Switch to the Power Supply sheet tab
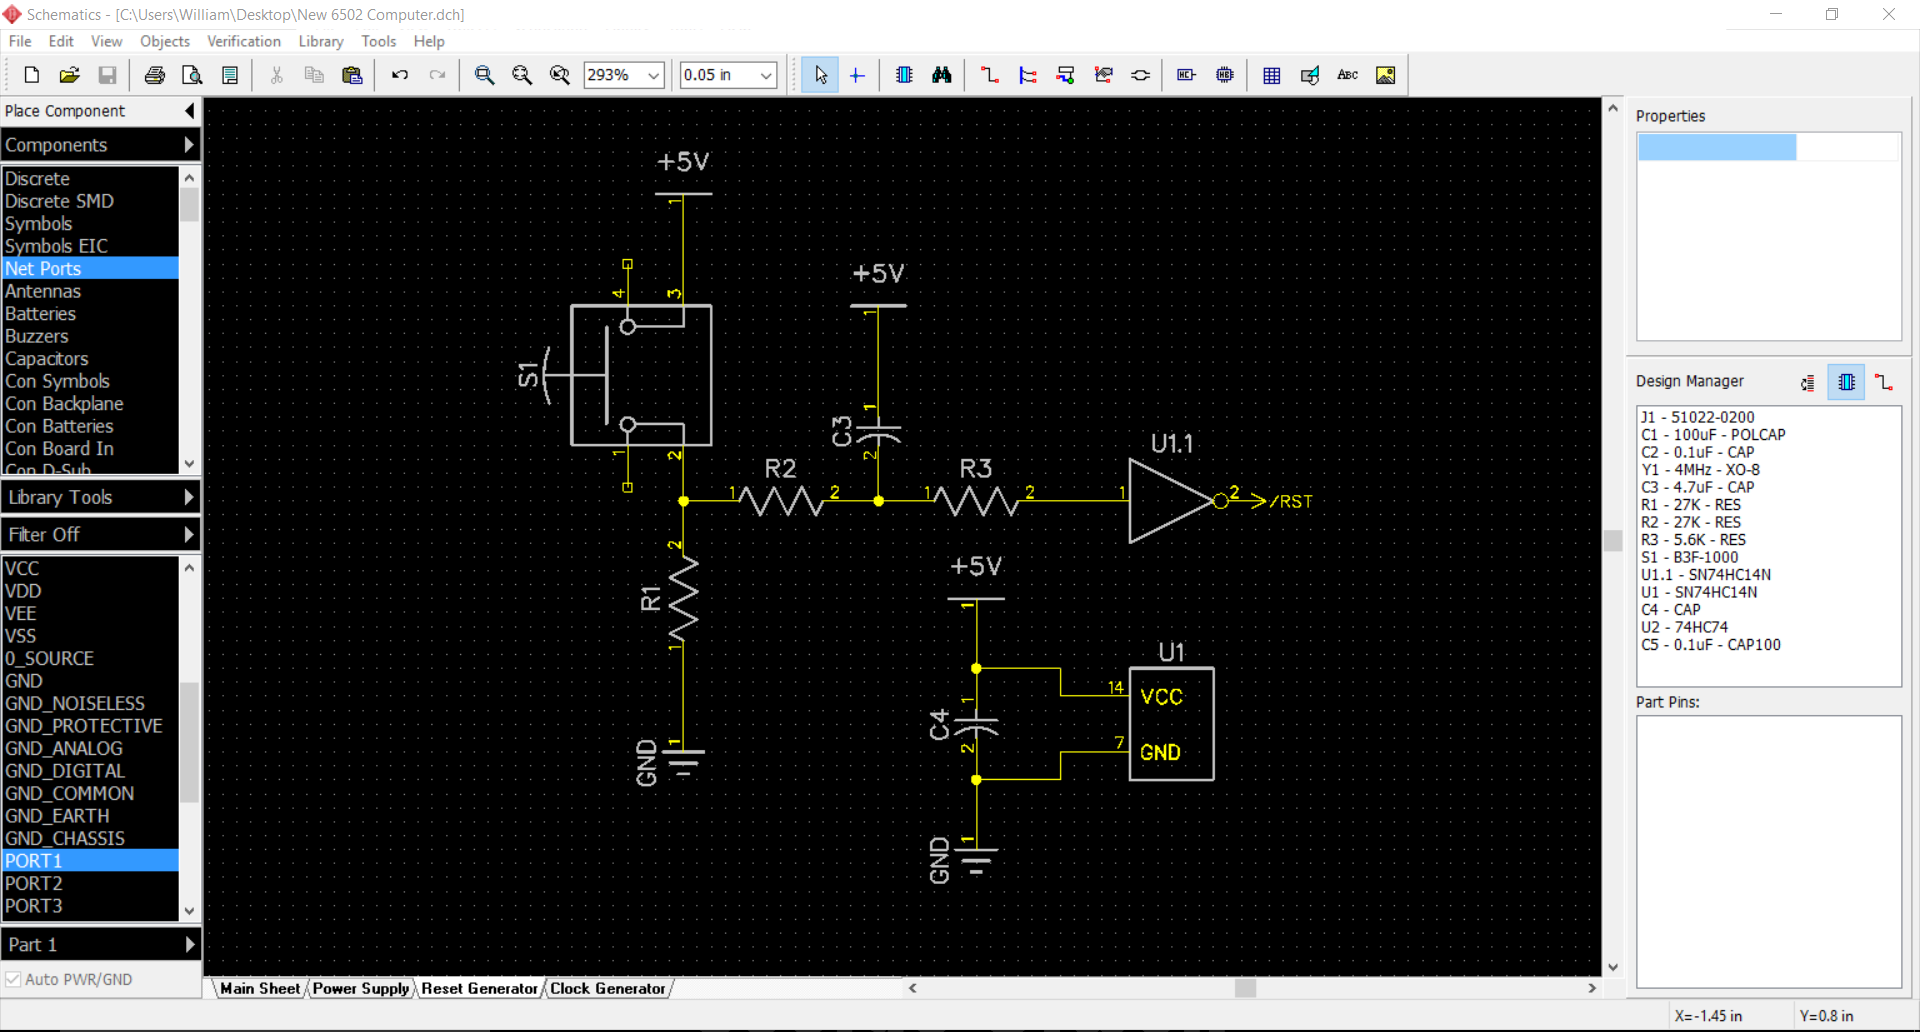 (x=360, y=988)
